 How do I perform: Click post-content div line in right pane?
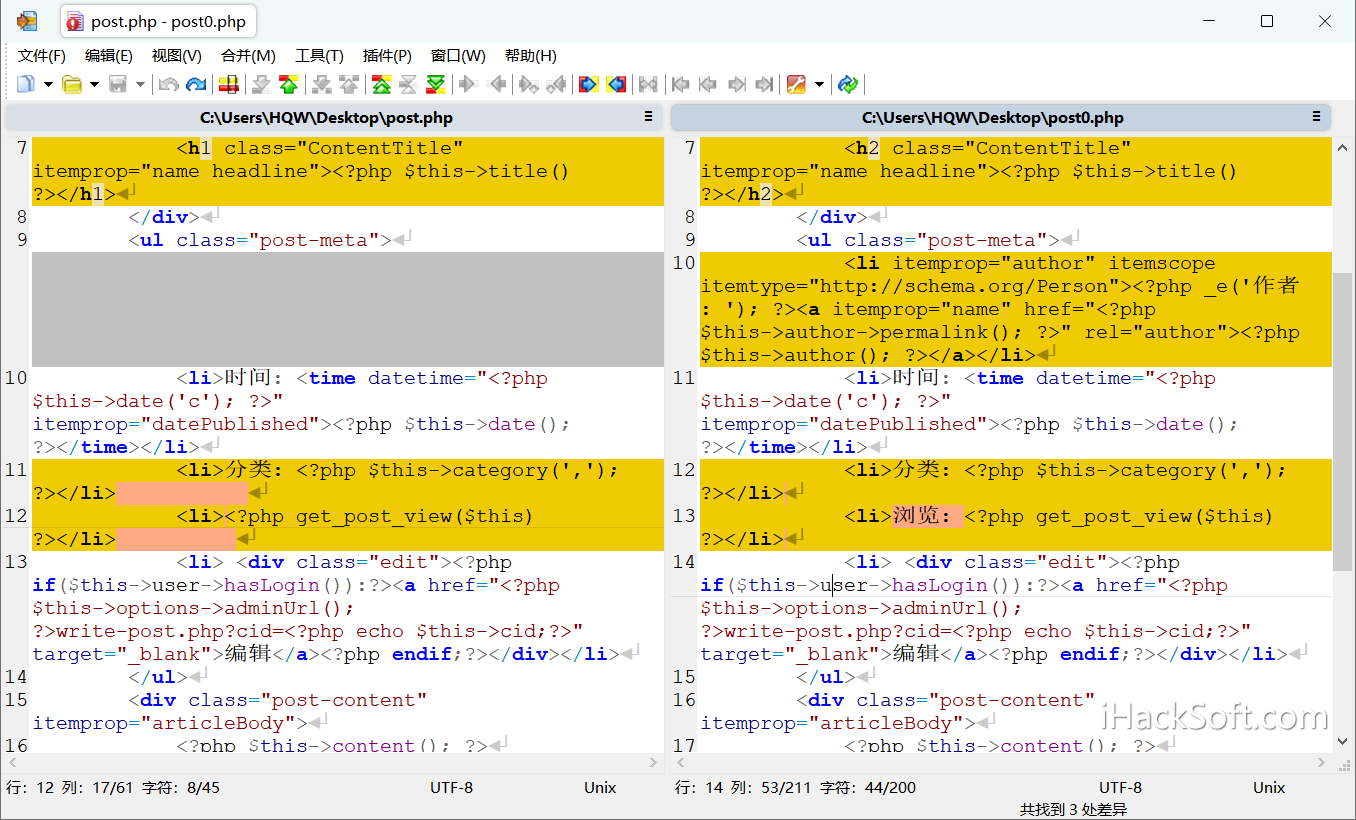(1016, 711)
